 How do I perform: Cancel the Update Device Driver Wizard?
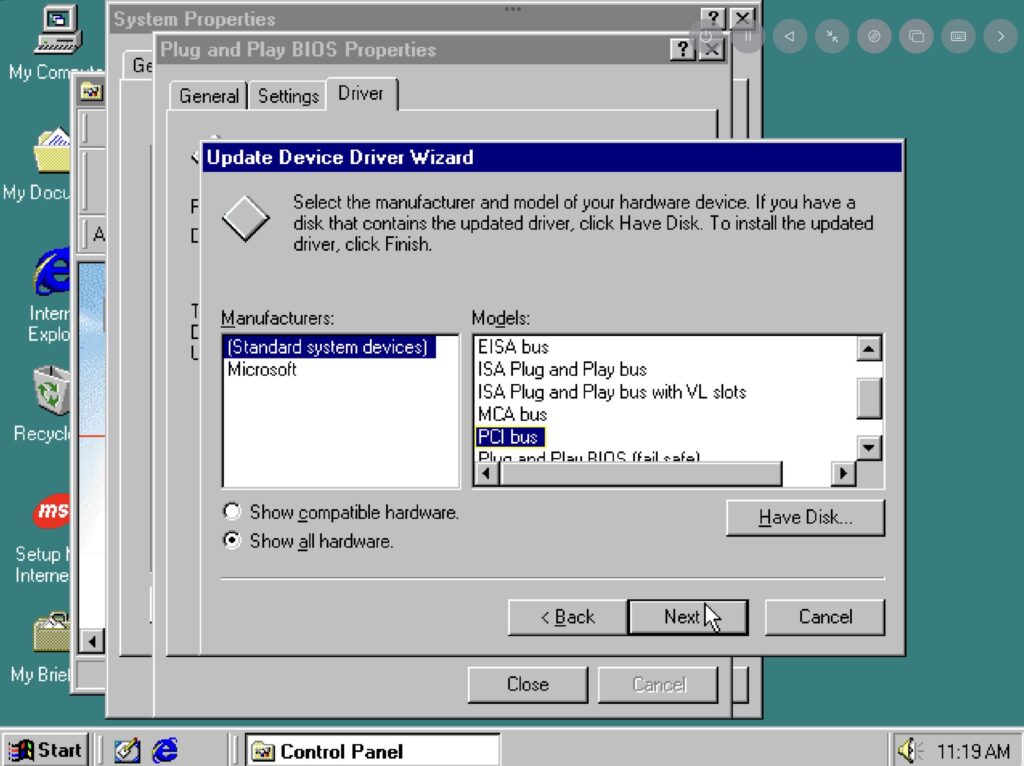pos(825,617)
